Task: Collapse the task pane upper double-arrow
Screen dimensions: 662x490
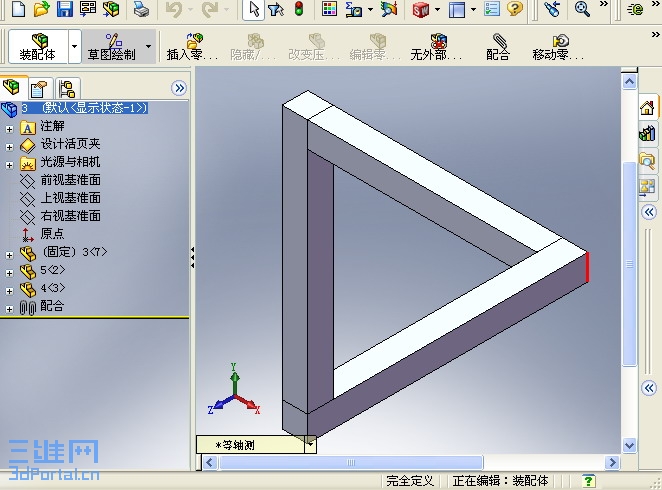Action: (649, 211)
